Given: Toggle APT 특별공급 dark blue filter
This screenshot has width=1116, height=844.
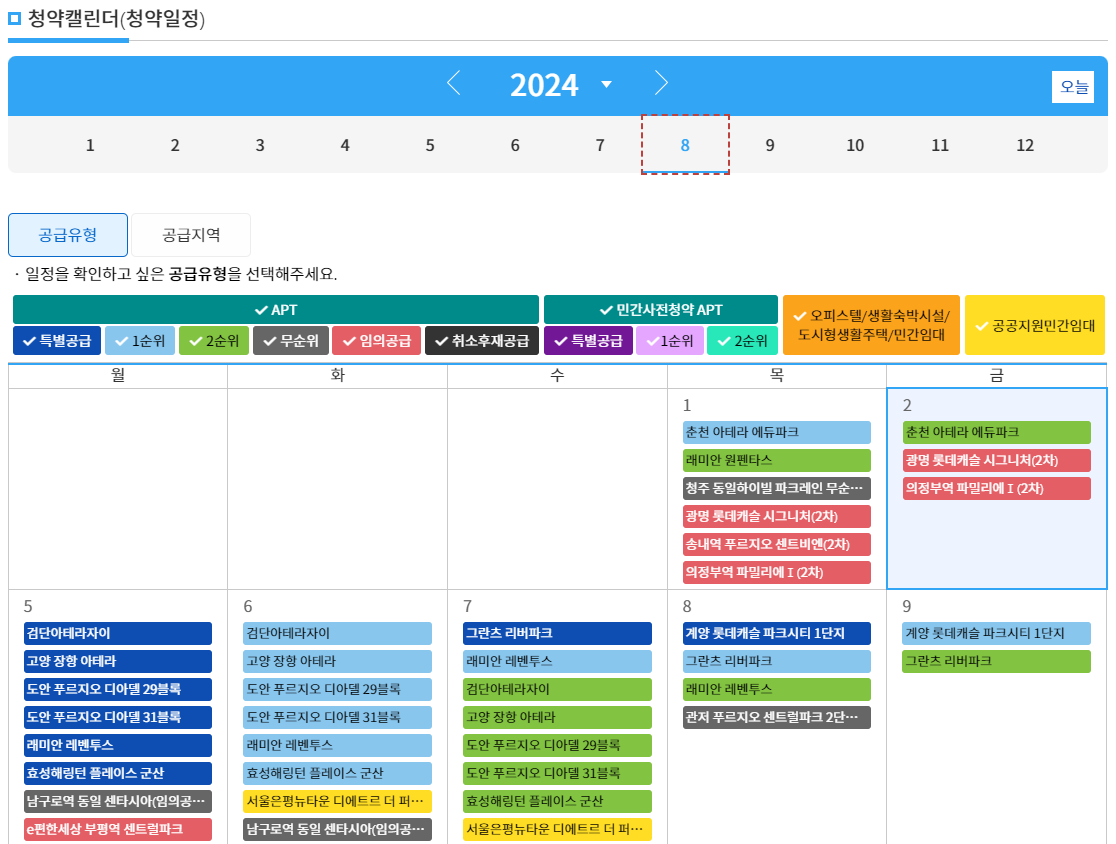Looking at the screenshot, I should click(x=57, y=341).
